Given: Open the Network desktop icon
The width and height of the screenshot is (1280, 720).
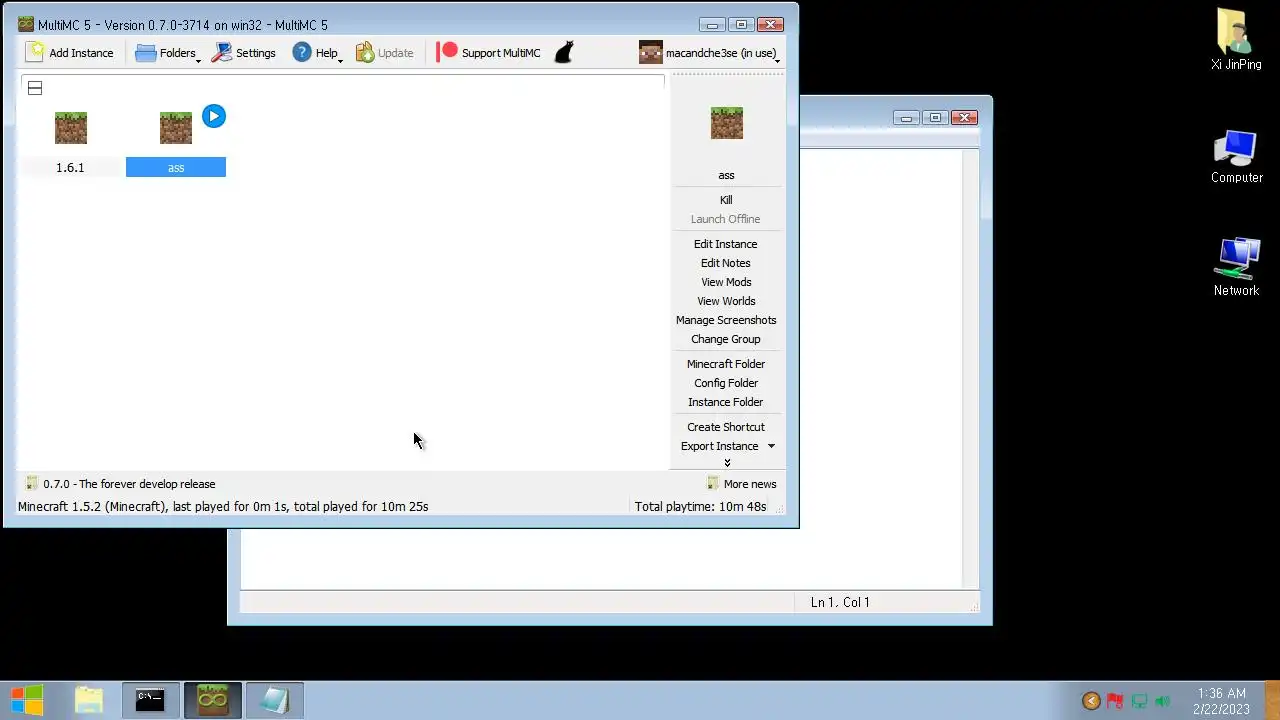Looking at the screenshot, I should click(1236, 267).
